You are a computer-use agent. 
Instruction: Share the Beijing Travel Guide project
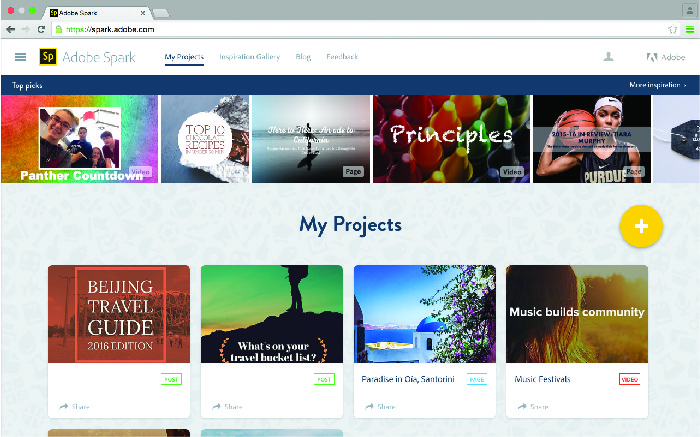74,407
